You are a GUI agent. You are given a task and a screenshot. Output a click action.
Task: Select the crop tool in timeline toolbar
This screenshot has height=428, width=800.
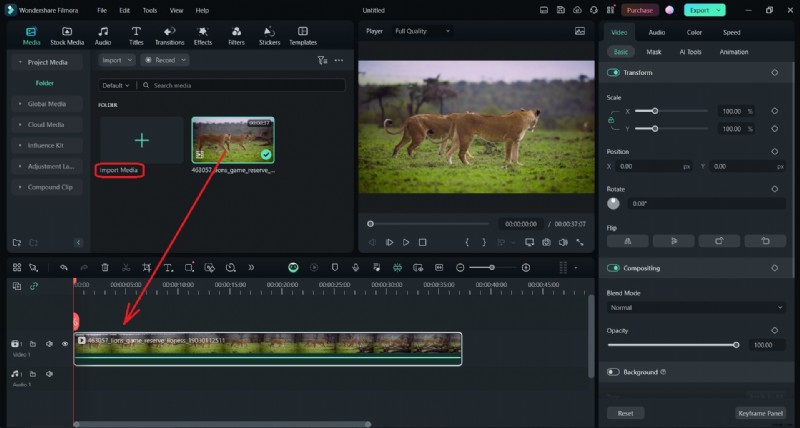[x=146, y=267]
